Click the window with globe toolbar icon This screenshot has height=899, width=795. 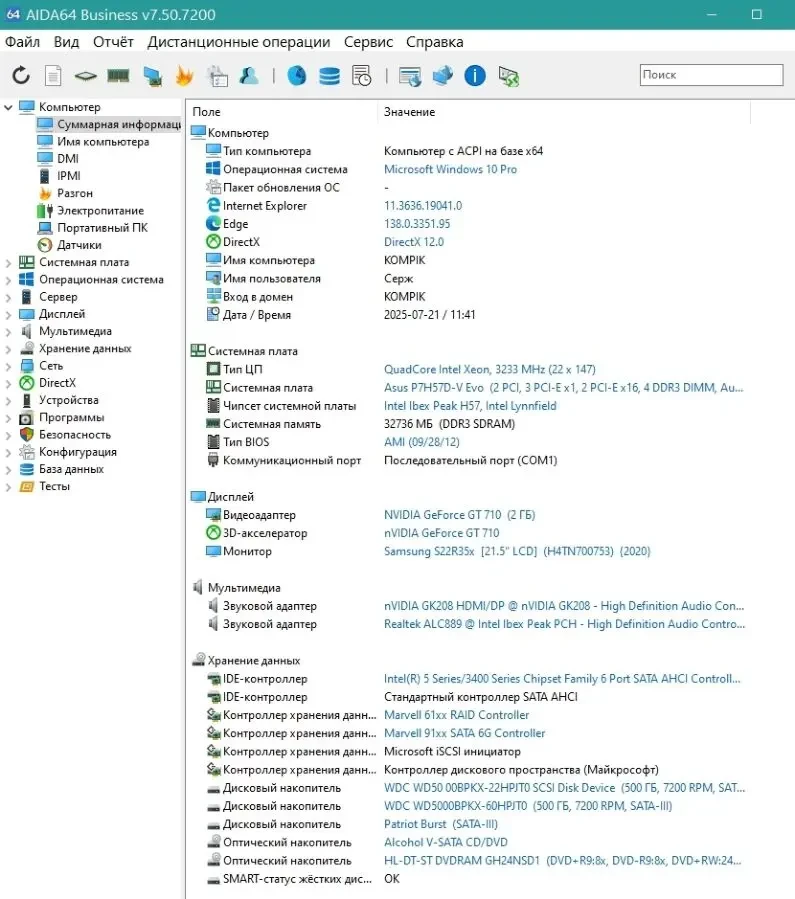pos(410,76)
